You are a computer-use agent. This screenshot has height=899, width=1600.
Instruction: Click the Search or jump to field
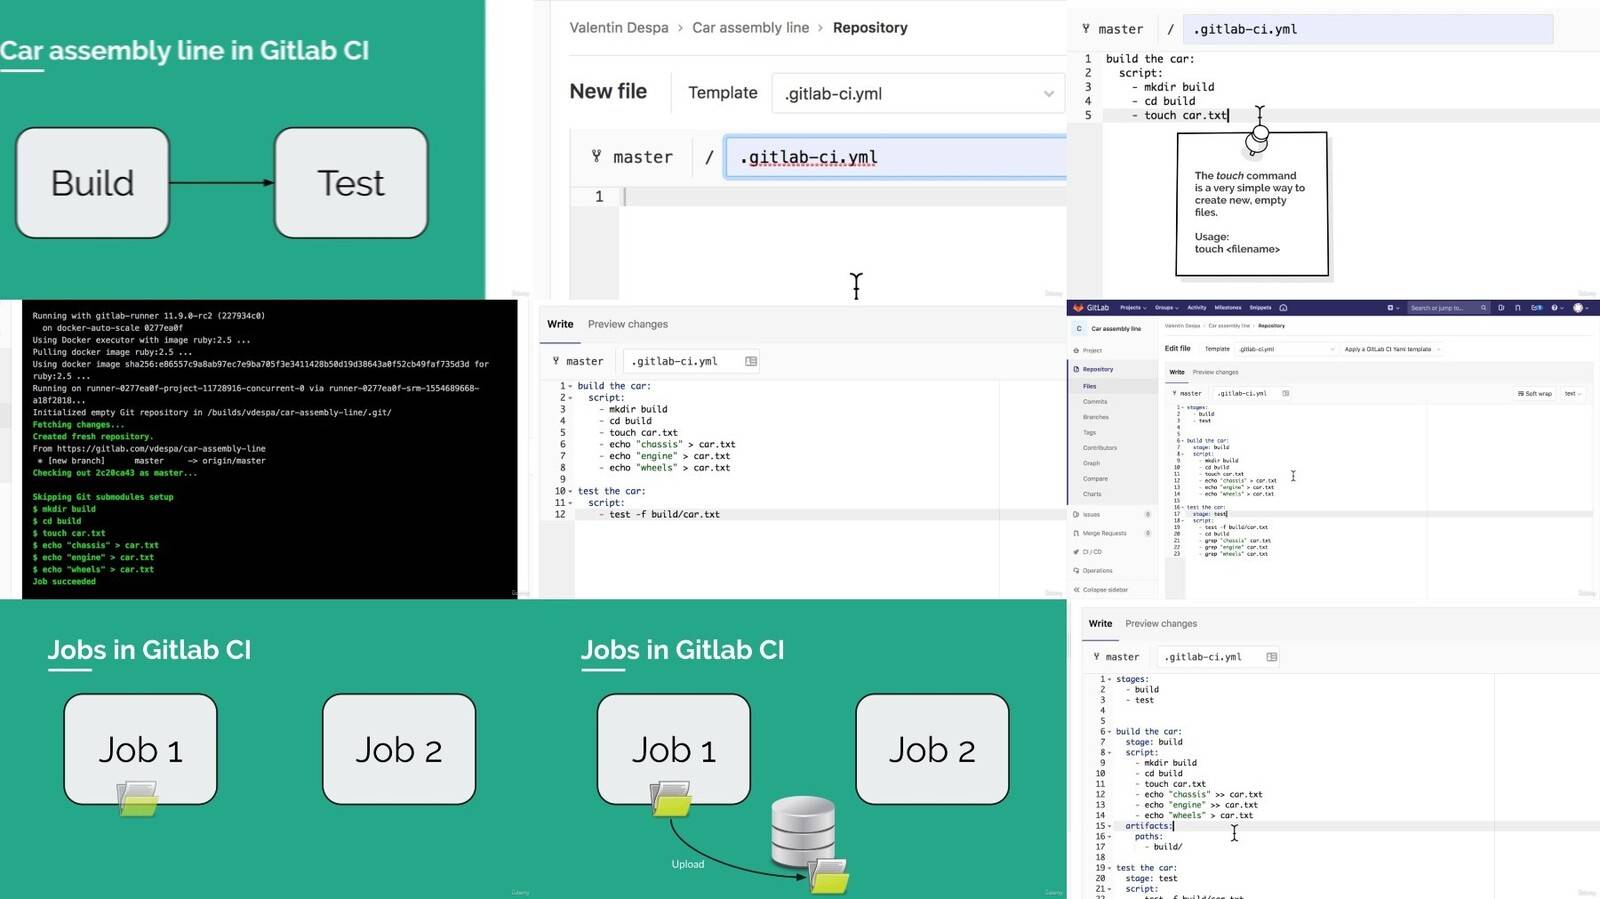click(x=1448, y=308)
